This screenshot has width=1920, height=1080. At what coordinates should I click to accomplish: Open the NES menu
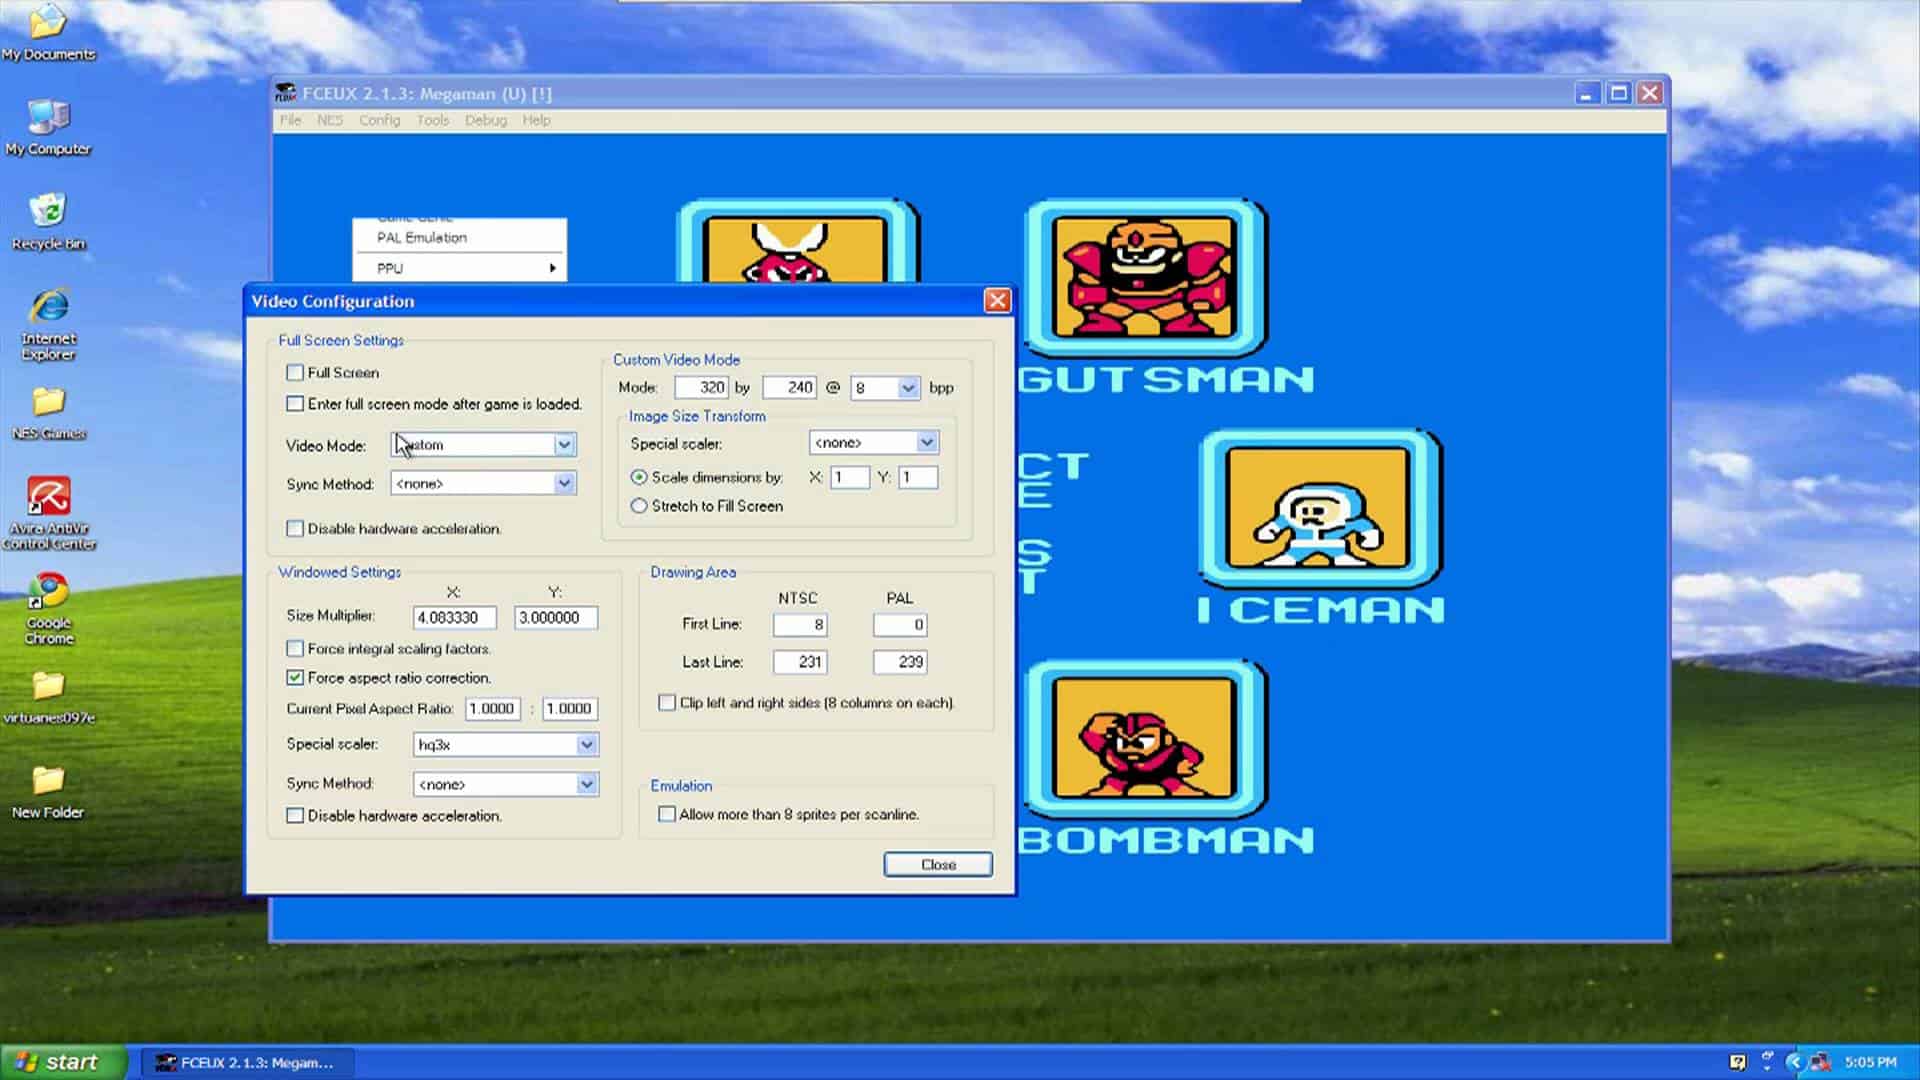330,120
